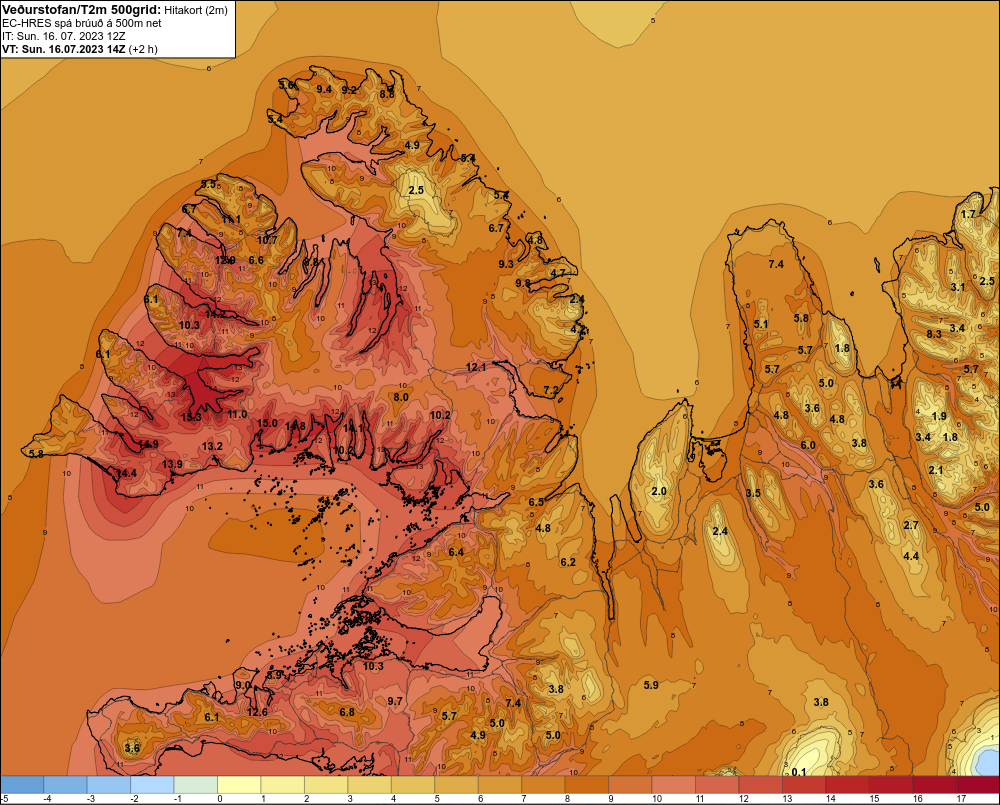This screenshot has height=805, width=1000.
Task: Select the 14.1 temperature value
Action: click(353, 429)
